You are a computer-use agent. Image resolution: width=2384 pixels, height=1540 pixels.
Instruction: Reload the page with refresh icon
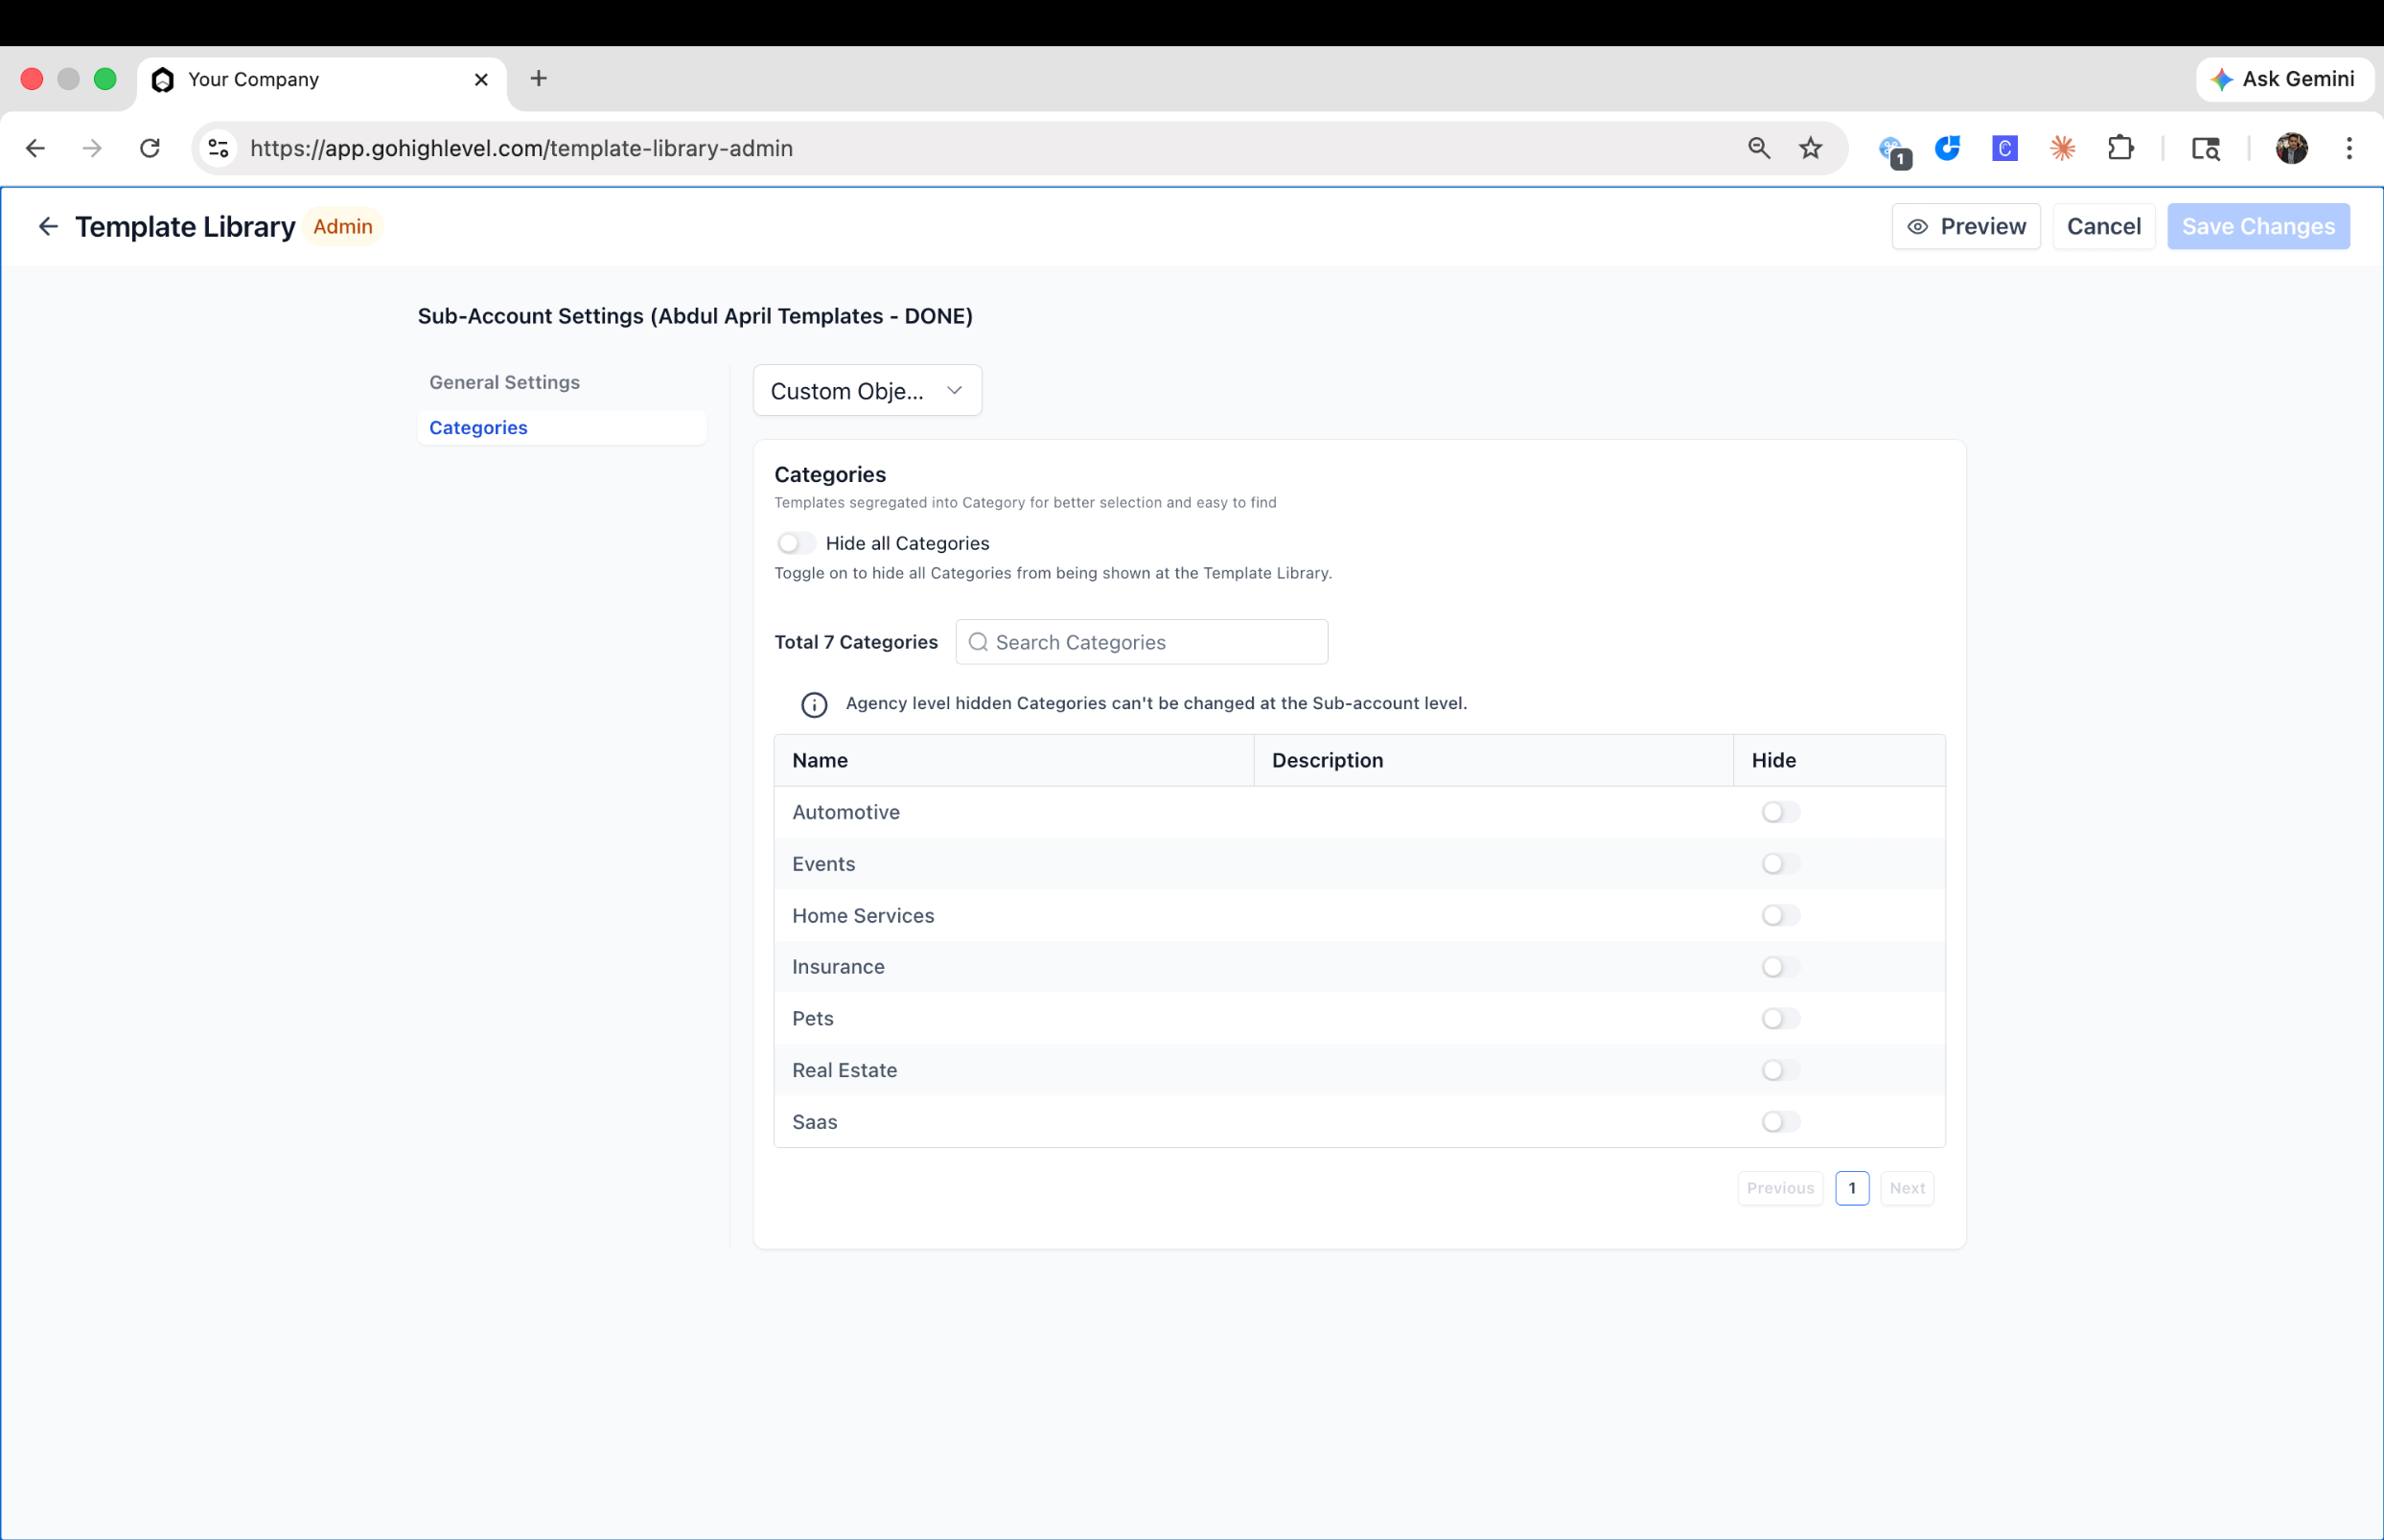[150, 149]
